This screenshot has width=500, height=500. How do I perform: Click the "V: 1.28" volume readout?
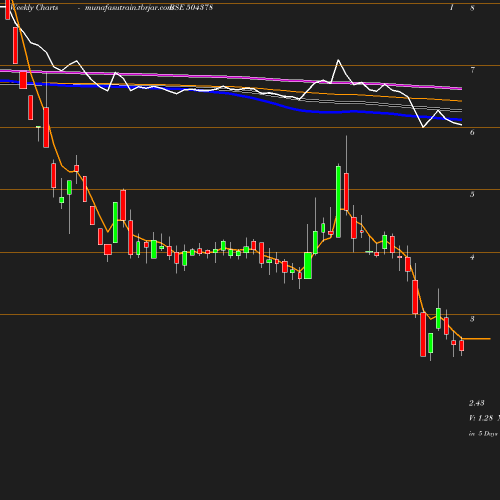481,418
